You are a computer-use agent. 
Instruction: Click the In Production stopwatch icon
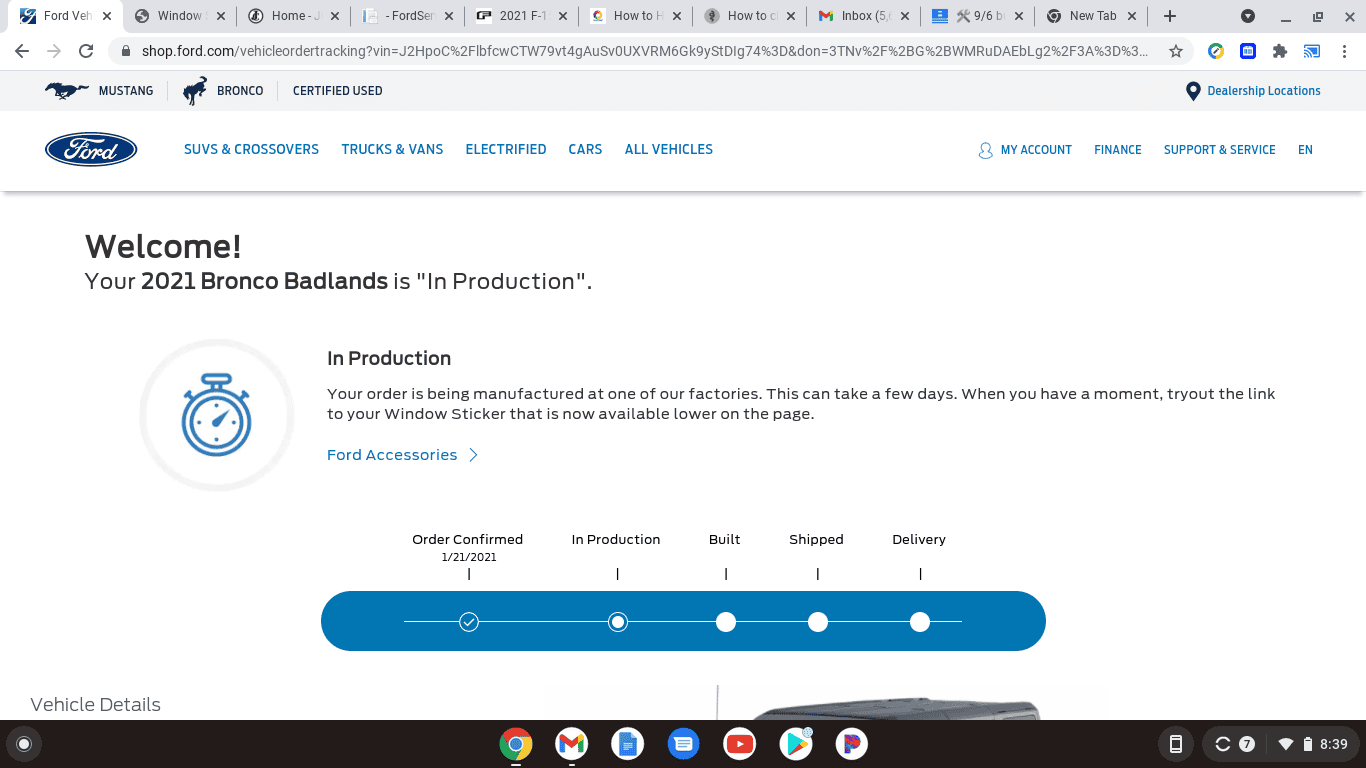tap(216, 415)
